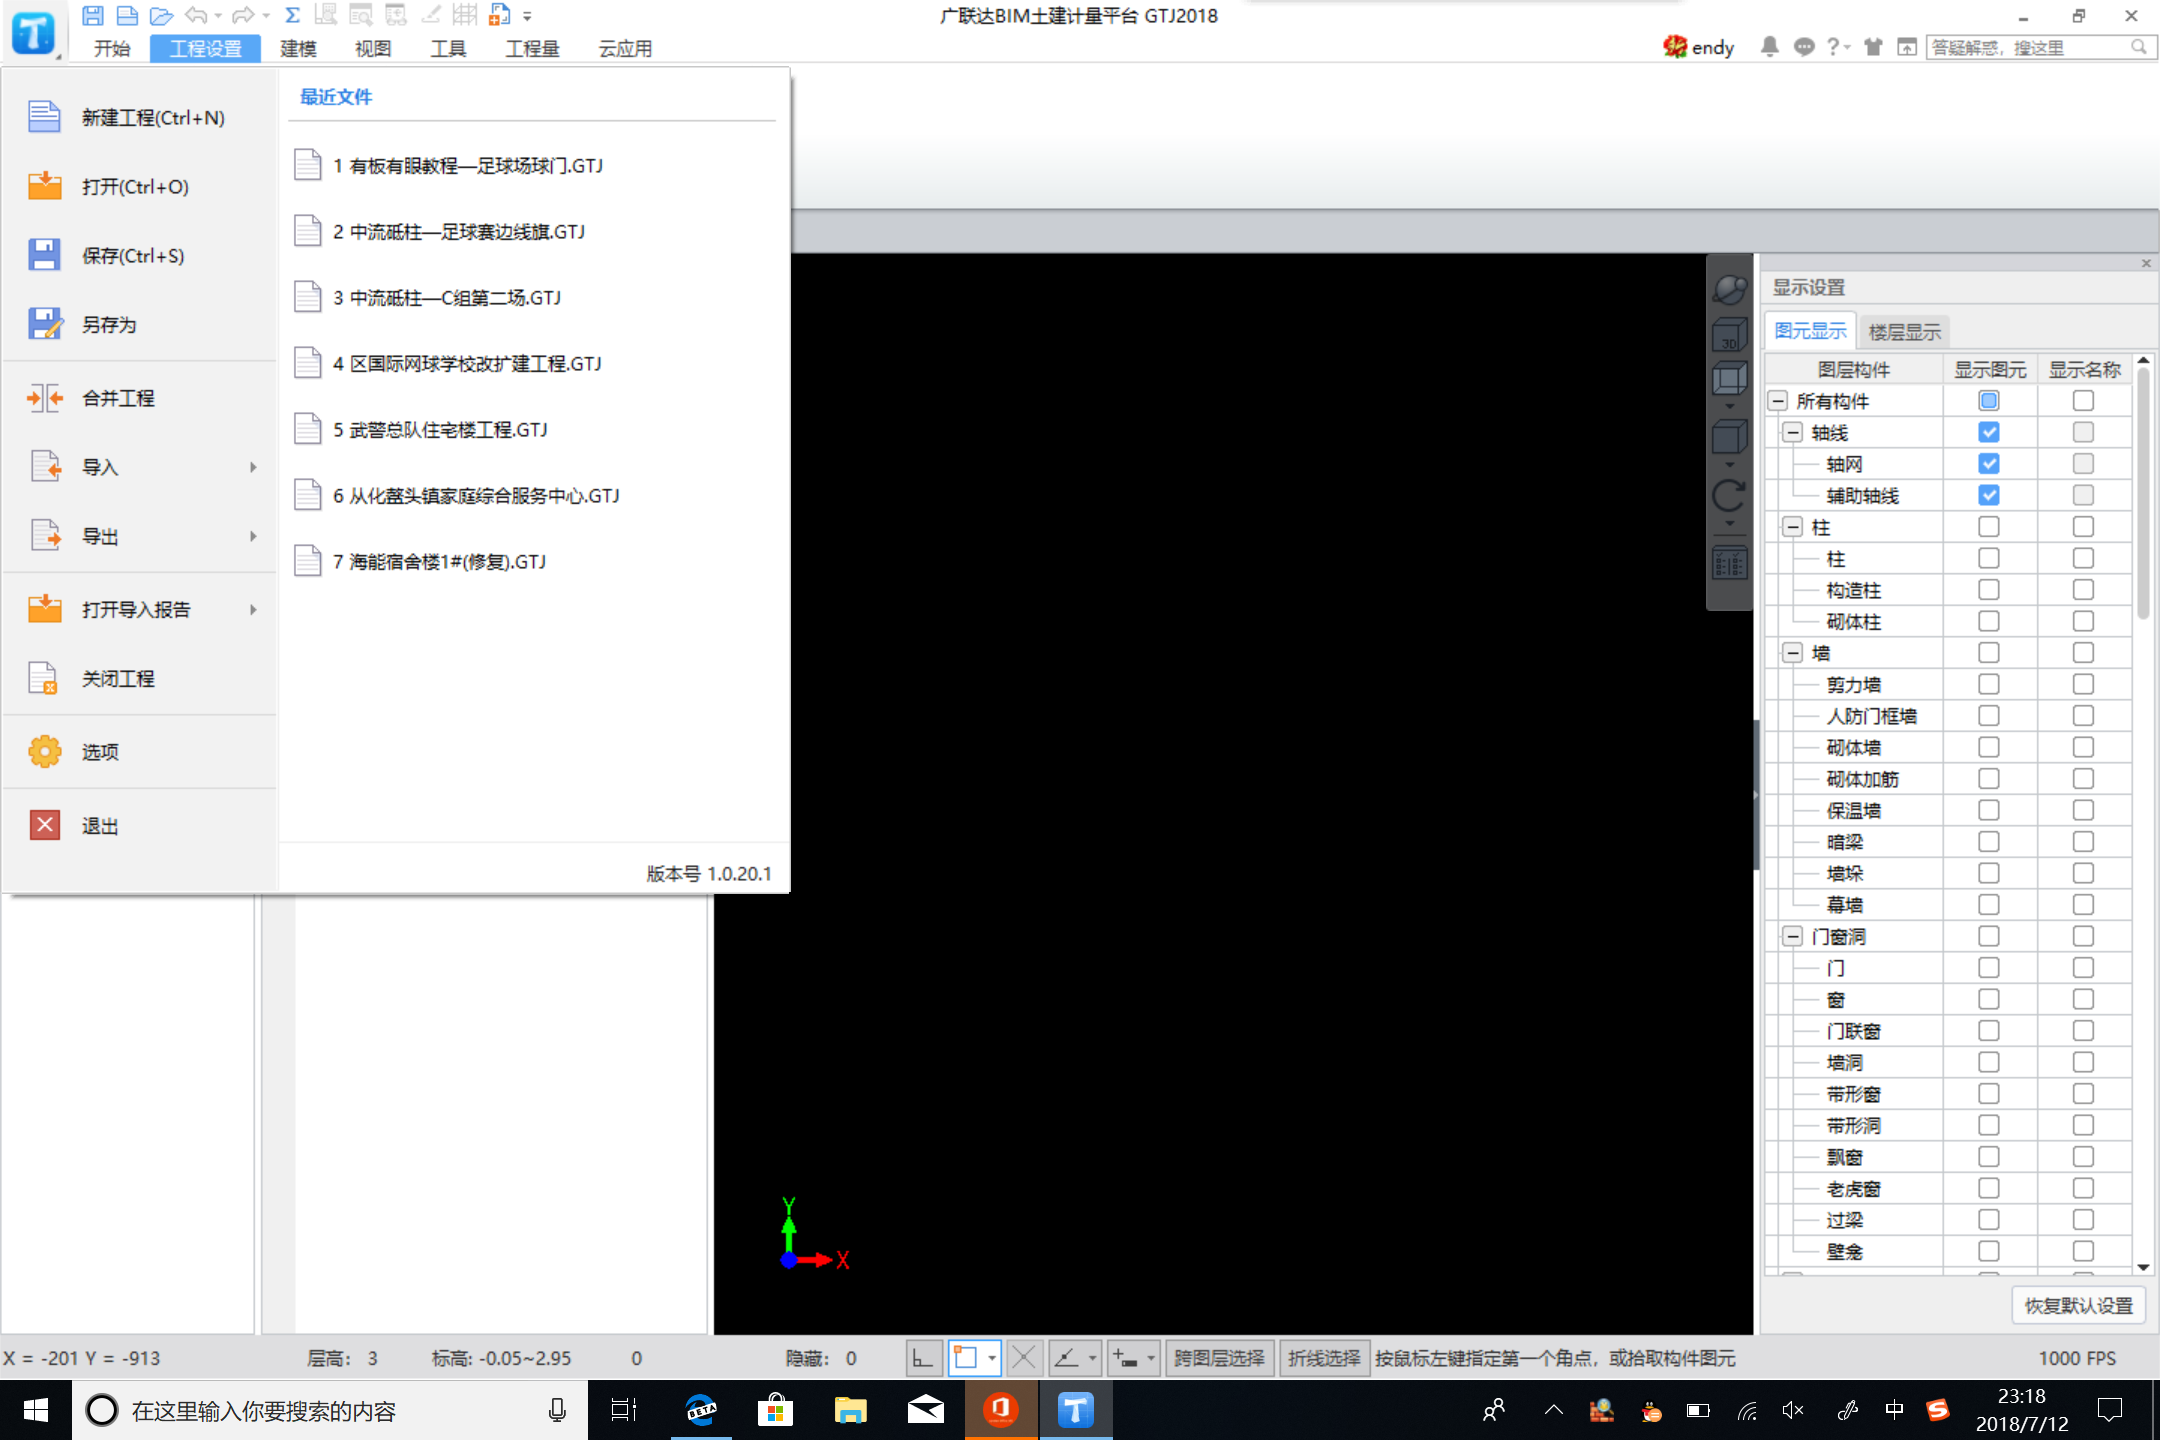This screenshot has width=2160, height=1440.
Task: Open recent file 武警总队住宅楼工程.GTJ
Action: tap(534, 429)
